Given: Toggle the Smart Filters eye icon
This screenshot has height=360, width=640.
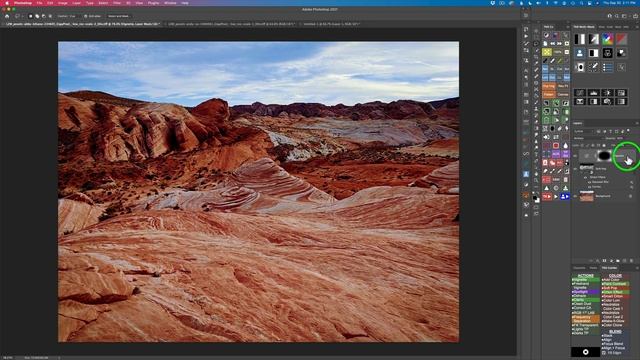Looking at the screenshot, I should [585, 177].
